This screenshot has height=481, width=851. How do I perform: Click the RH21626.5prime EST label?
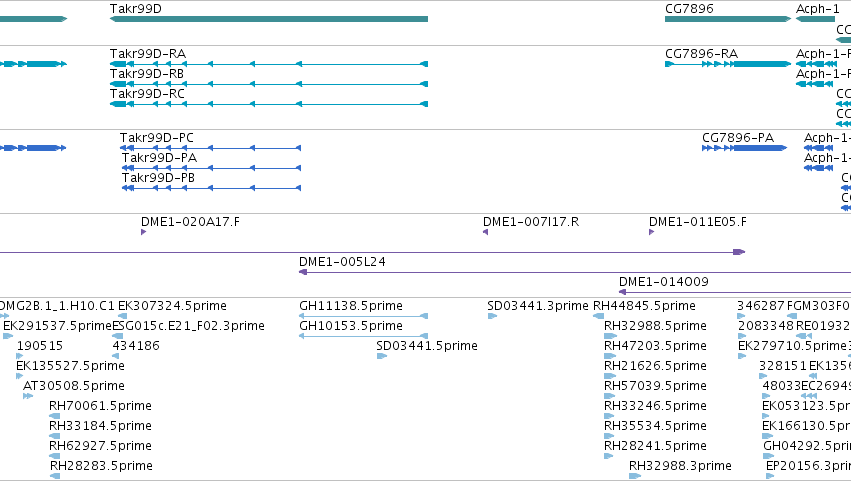tap(655, 366)
